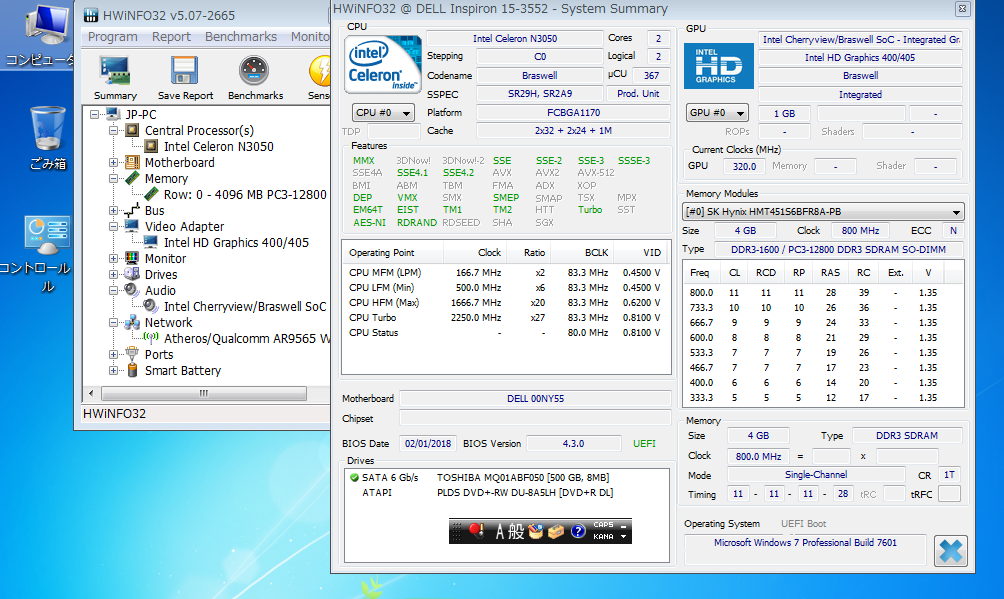Open the IME options dropdown arrow
The image size is (1004, 599).
pos(623,537)
